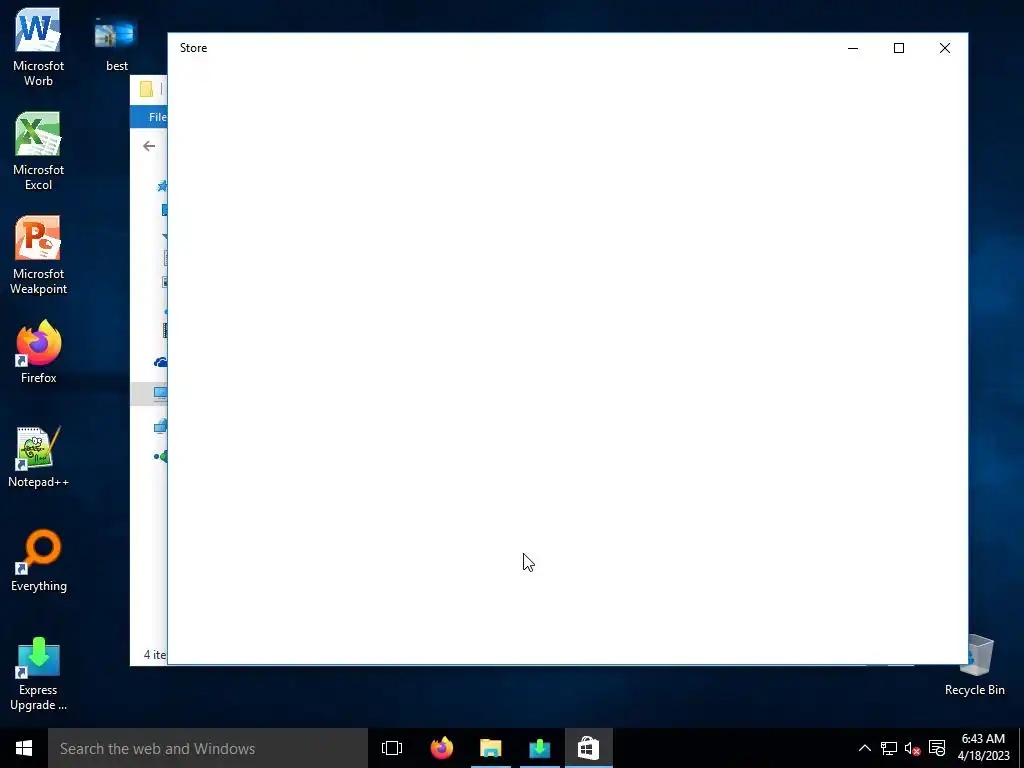Open the Microsfot Excol desktop icon
Viewport: 1024px width, 768px height.
[x=38, y=151]
